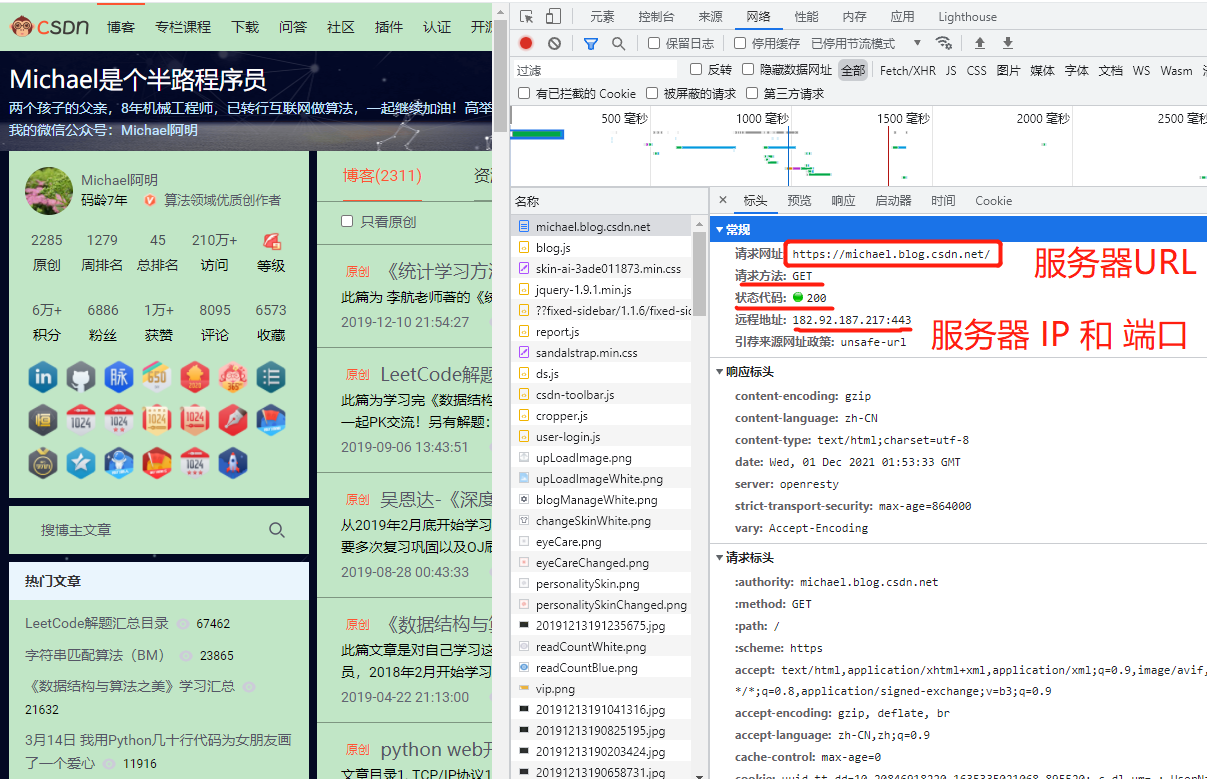The width and height of the screenshot is (1207, 779).
Task: Check the 第三方请求 checkbox
Action: pyautogui.click(x=752, y=93)
